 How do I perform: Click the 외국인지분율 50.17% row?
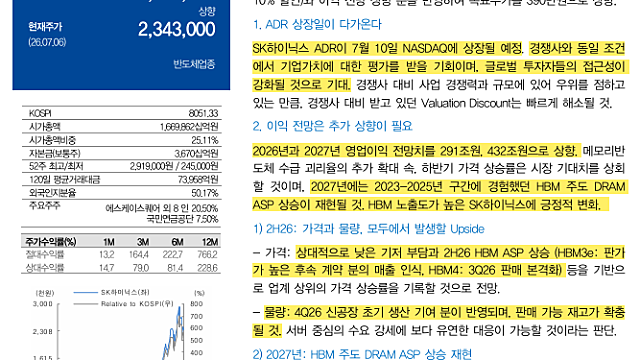121,193
